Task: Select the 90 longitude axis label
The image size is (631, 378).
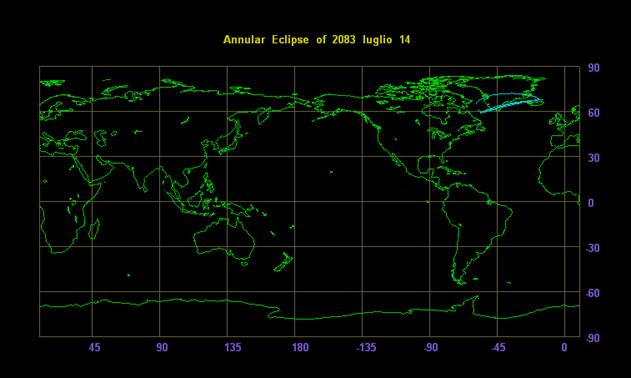Action: pyautogui.click(x=162, y=347)
